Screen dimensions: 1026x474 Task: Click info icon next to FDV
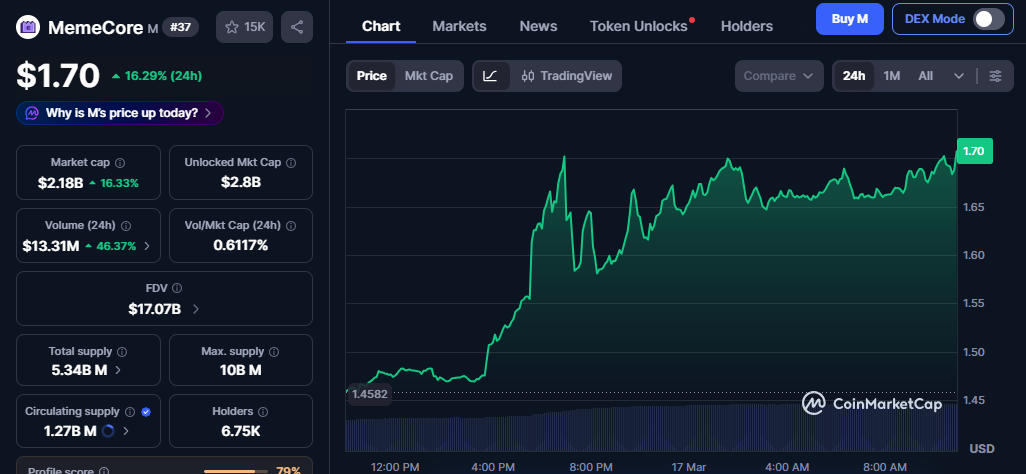tap(177, 288)
